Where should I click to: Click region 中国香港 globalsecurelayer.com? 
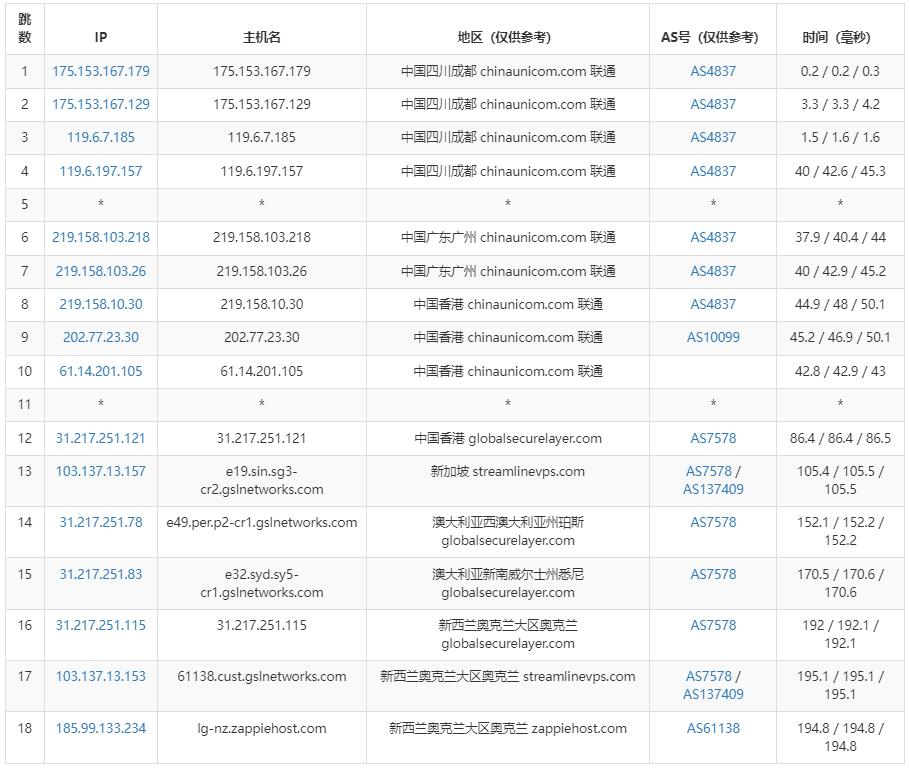[507, 438]
